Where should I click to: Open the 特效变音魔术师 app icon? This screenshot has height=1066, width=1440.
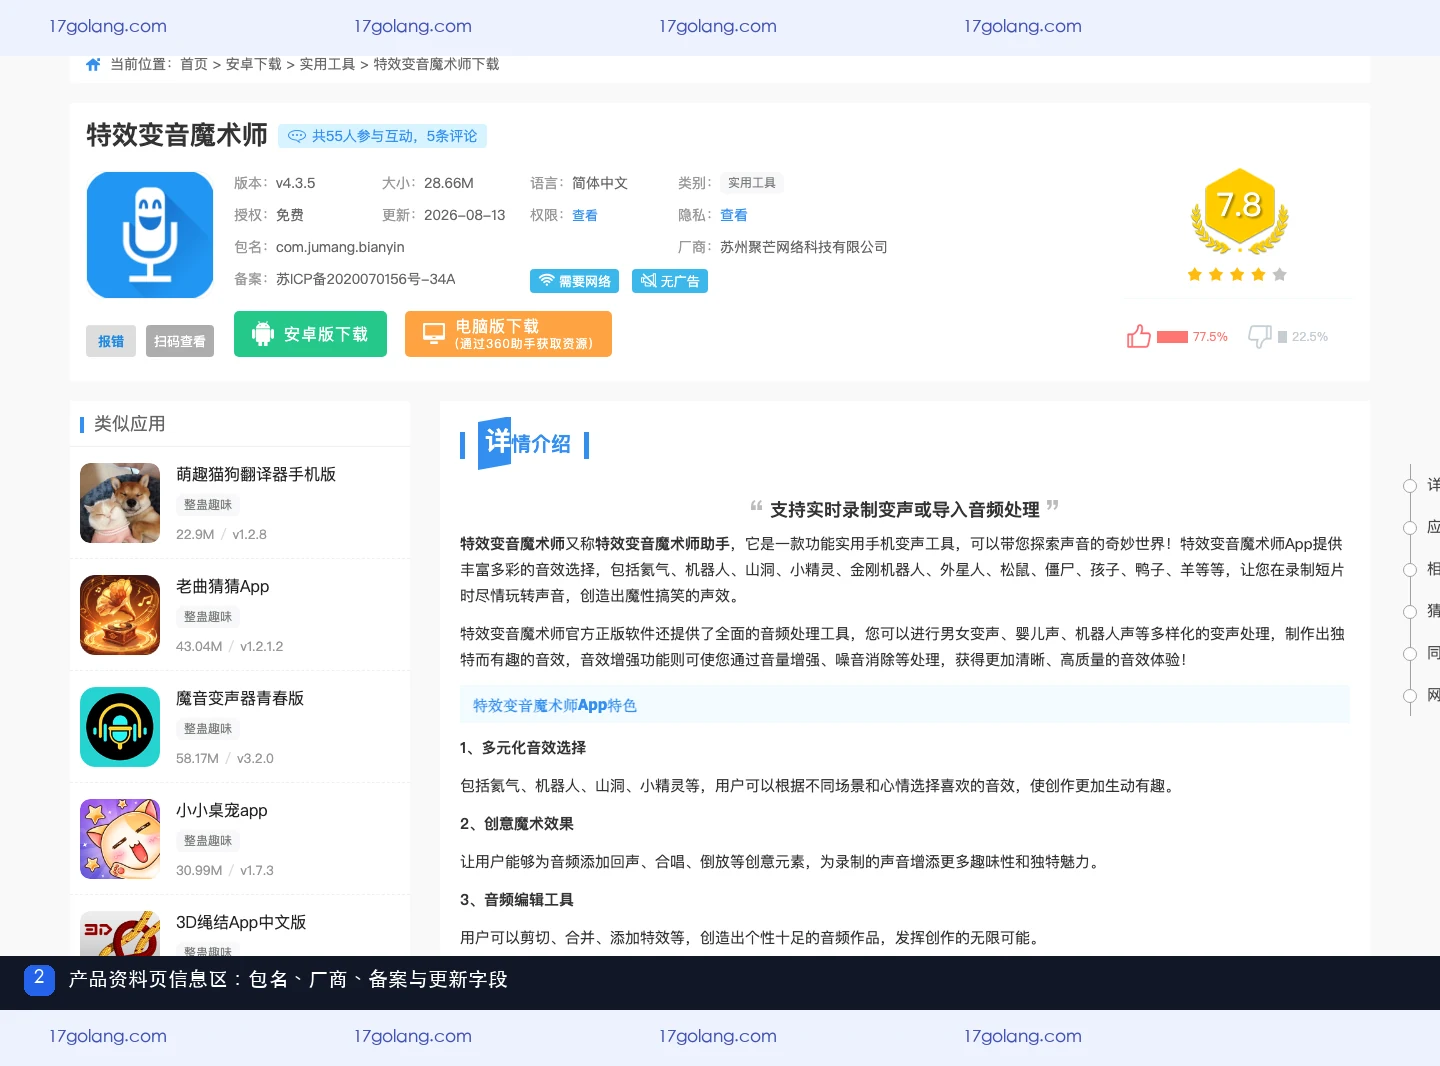pyautogui.click(x=150, y=235)
